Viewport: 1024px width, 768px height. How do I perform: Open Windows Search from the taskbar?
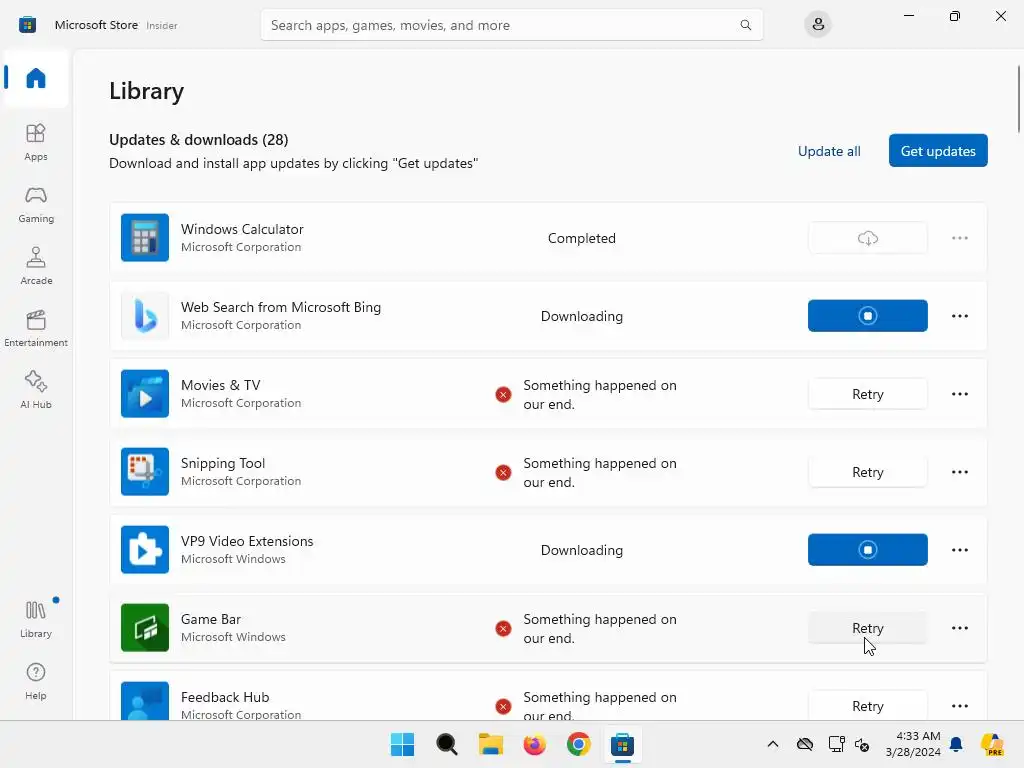(447, 744)
